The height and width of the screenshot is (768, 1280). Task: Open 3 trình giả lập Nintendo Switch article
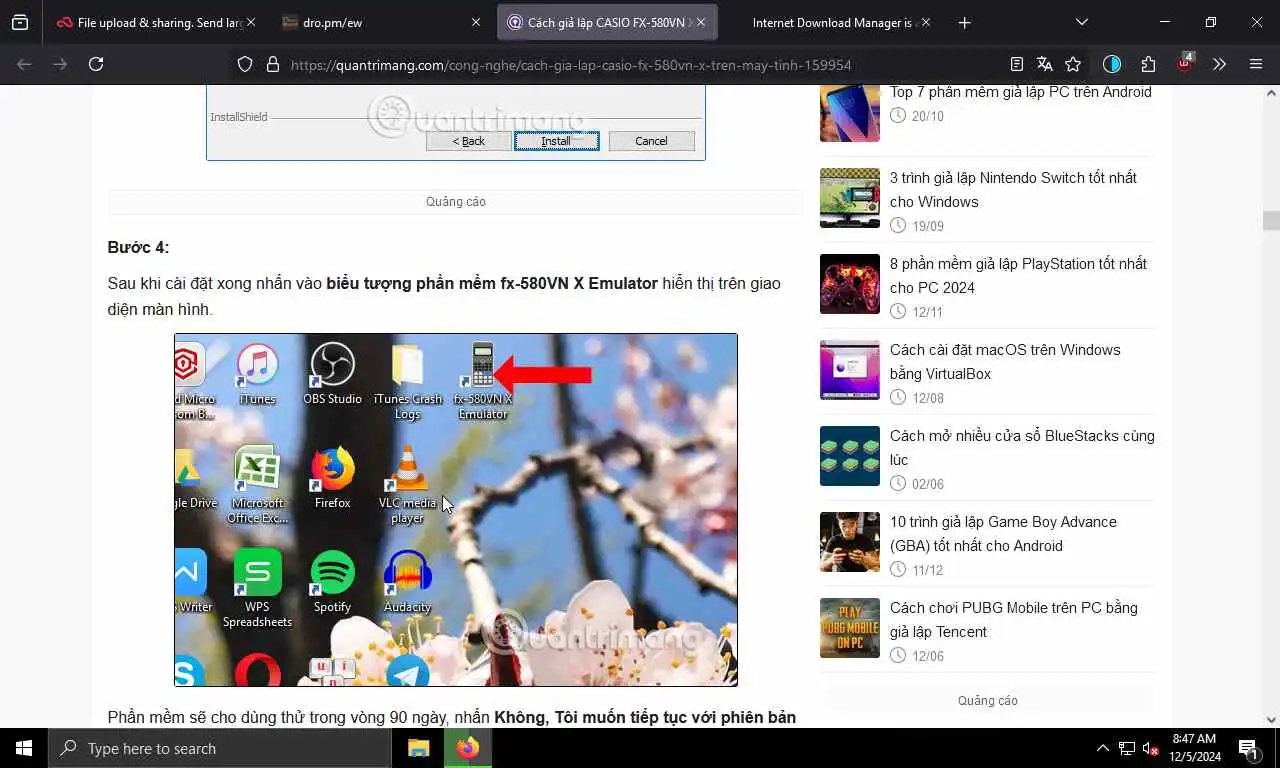pos(1013,189)
